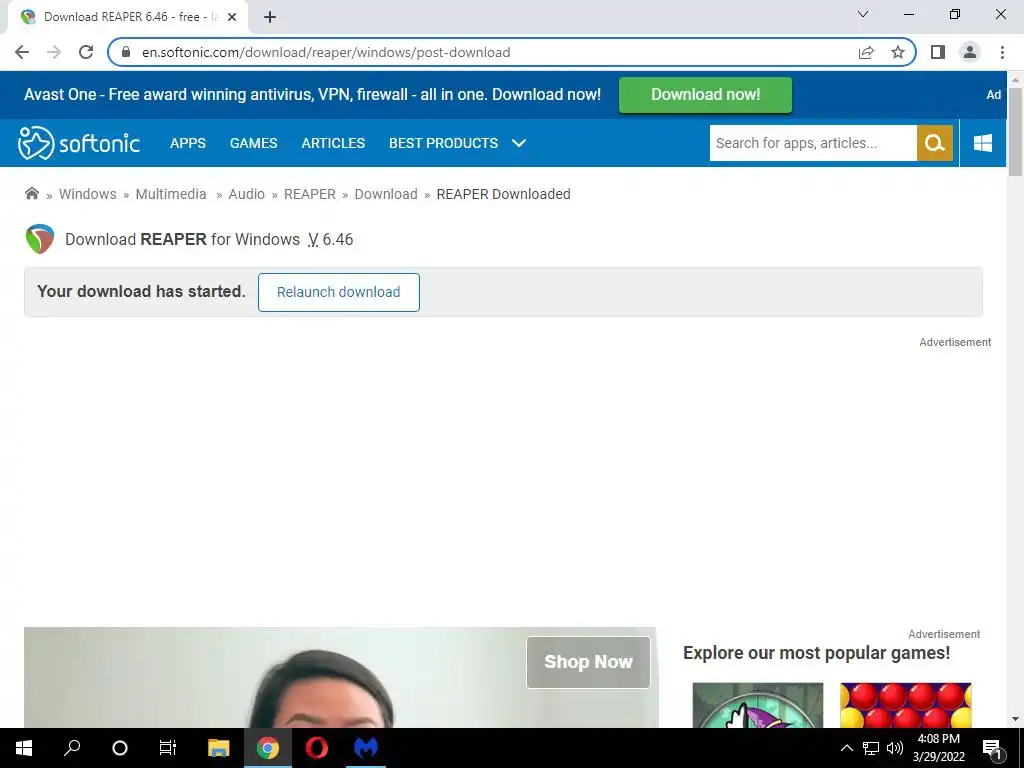Click the Softonic logo
This screenshot has width=1024, height=768.
[x=79, y=143]
